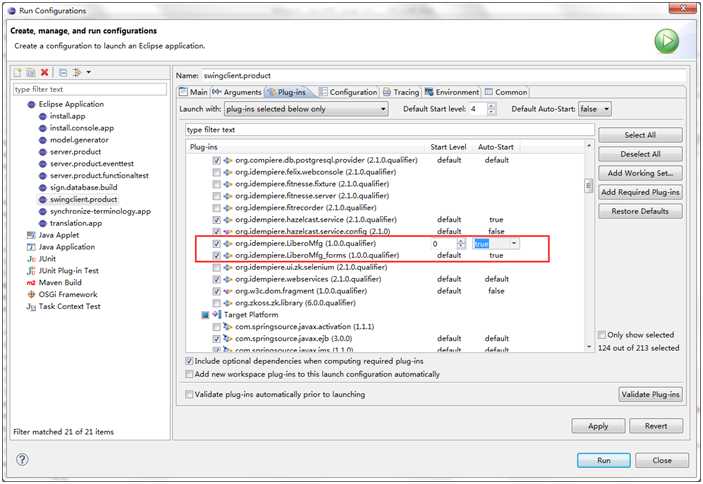Click the JUnit icon
The image size is (703, 484).
pos(31,259)
